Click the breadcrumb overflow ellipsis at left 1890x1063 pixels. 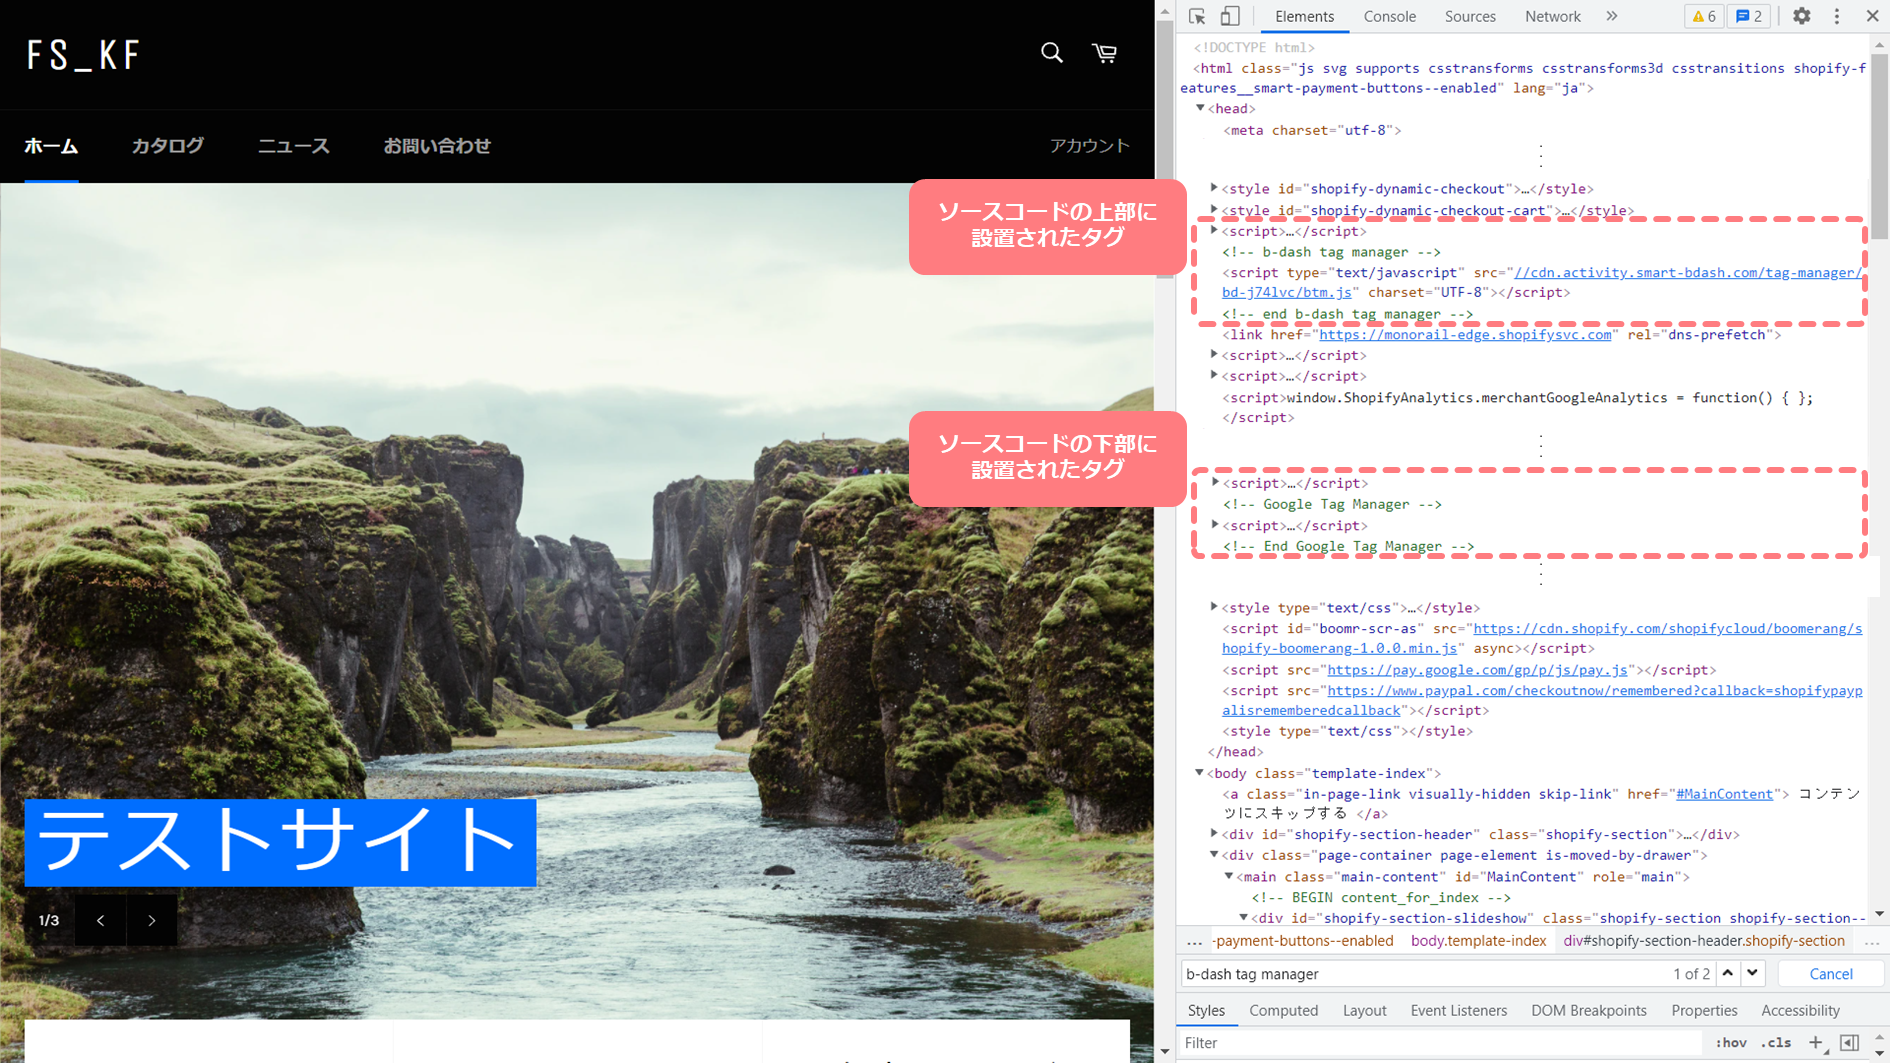(x=1194, y=941)
